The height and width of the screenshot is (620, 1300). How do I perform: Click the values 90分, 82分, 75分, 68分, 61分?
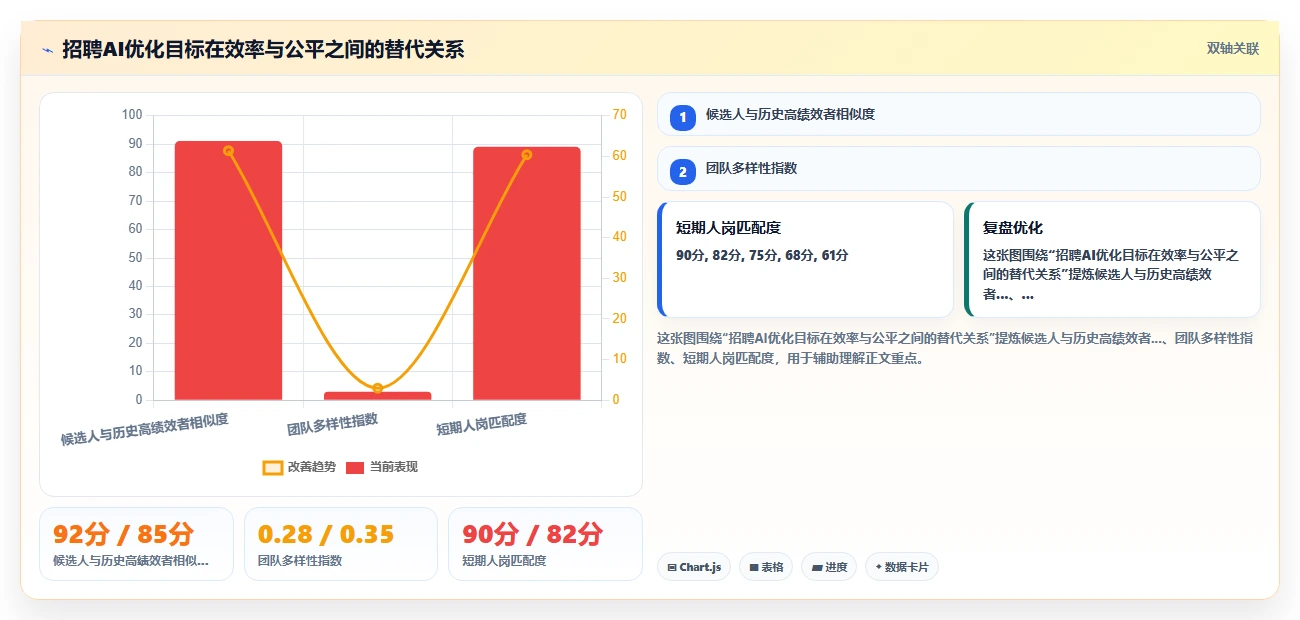pos(762,256)
